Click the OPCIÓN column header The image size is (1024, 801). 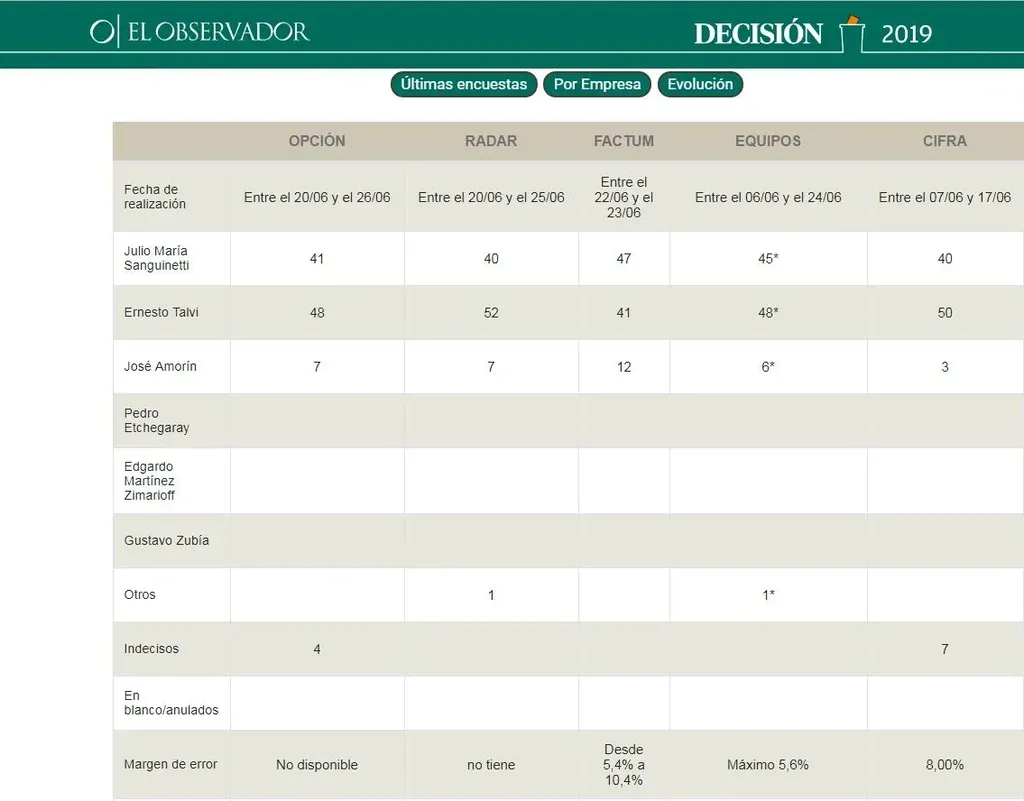pyautogui.click(x=317, y=141)
